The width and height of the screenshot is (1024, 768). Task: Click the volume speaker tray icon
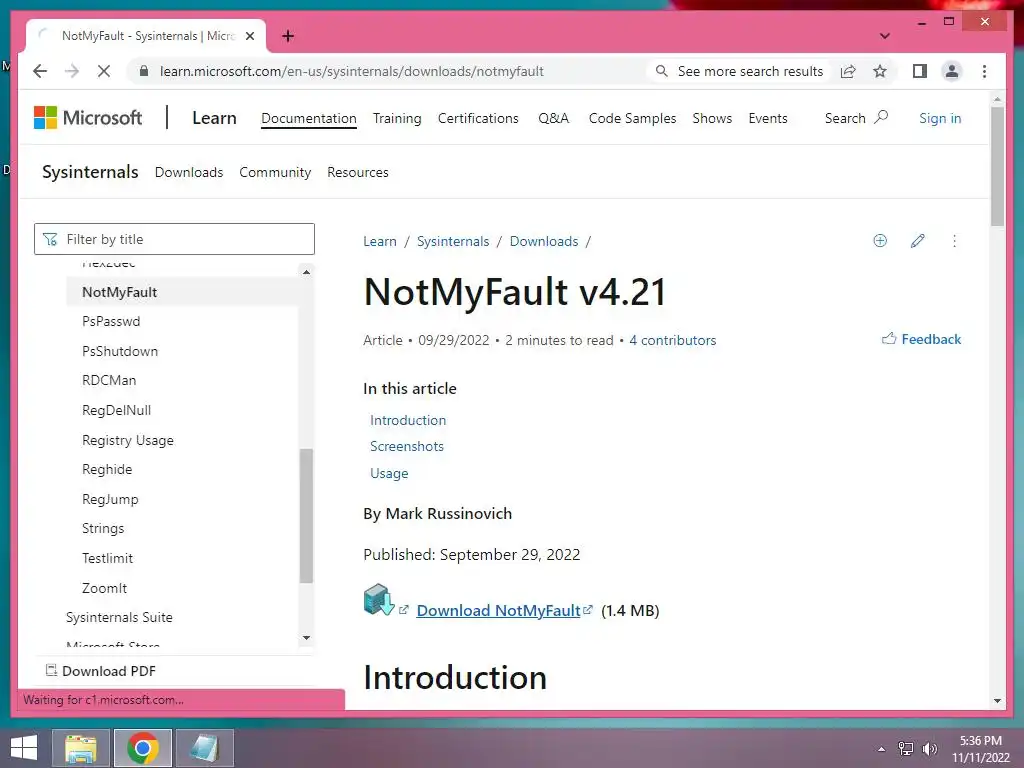pyautogui.click(x=929, y=749)
